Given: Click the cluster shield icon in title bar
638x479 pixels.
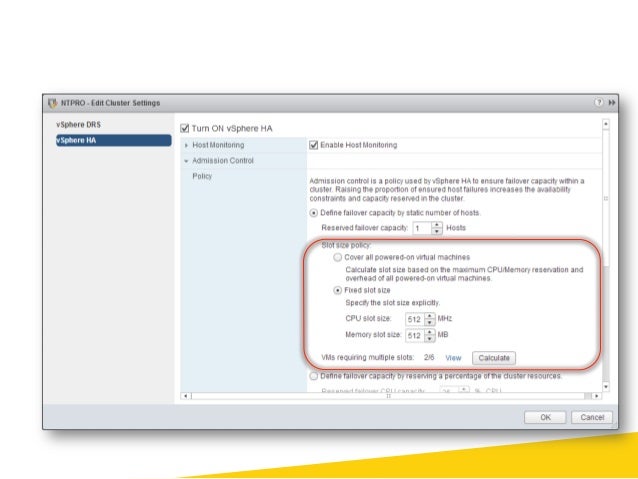Looking at the screenshot, I should [x=52, y=103].
